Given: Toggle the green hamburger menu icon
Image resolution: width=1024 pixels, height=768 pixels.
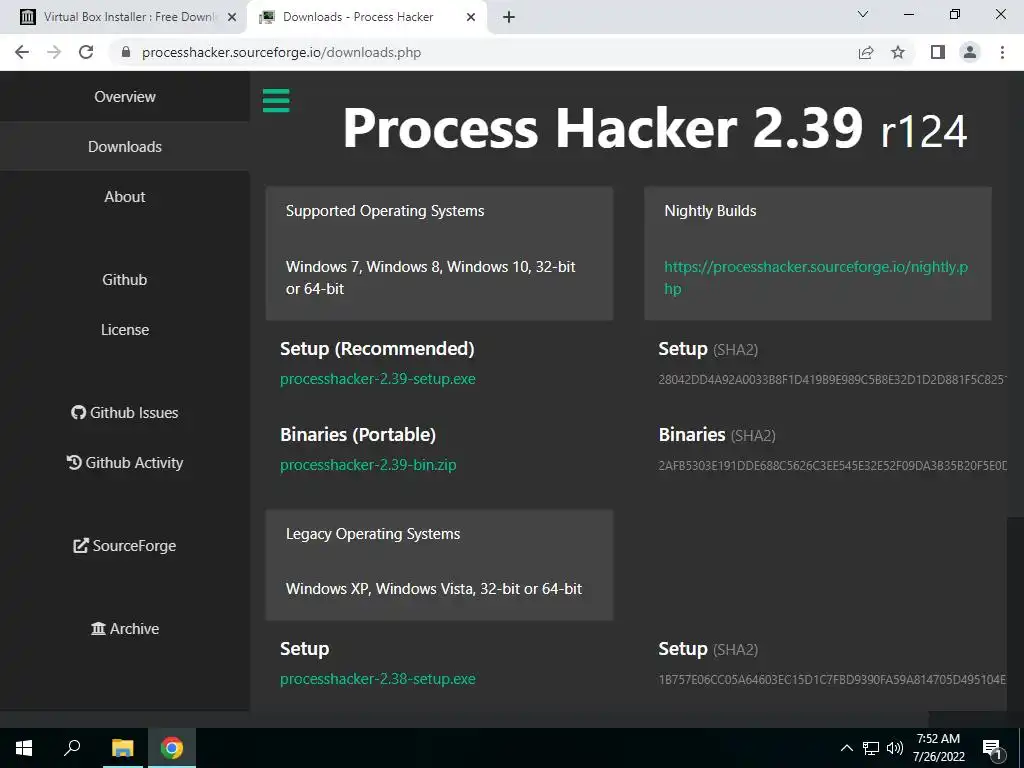Looking at the screenshot, I should (x=276, y=101).
